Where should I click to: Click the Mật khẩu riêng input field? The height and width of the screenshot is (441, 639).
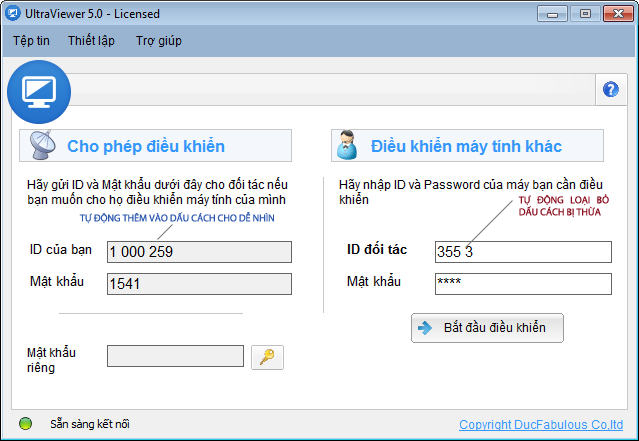(175, 356)
